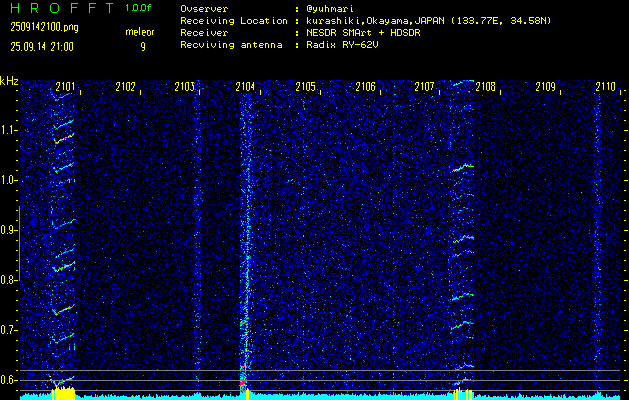Image resolution: width=629 pixels, height=400 pixels.
Task: Click the 2104 time label
Action: (245, 87)
